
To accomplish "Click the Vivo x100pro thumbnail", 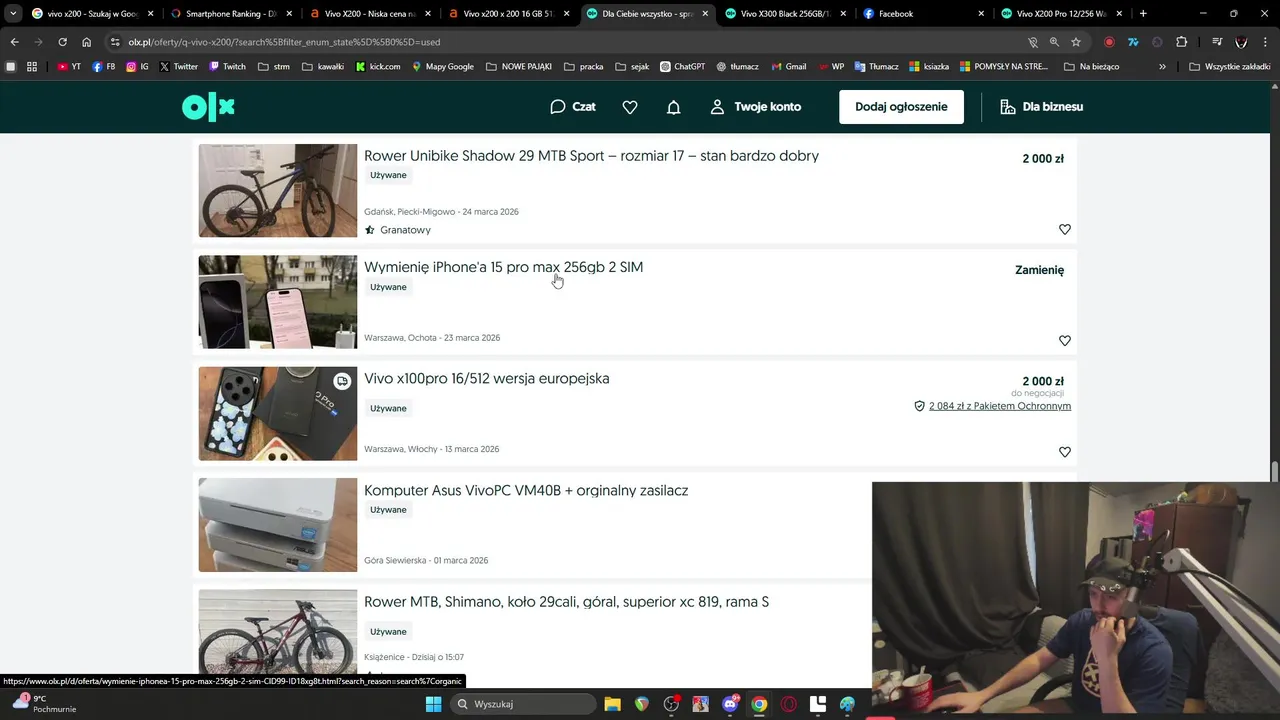I will click(x=277, y=413).
